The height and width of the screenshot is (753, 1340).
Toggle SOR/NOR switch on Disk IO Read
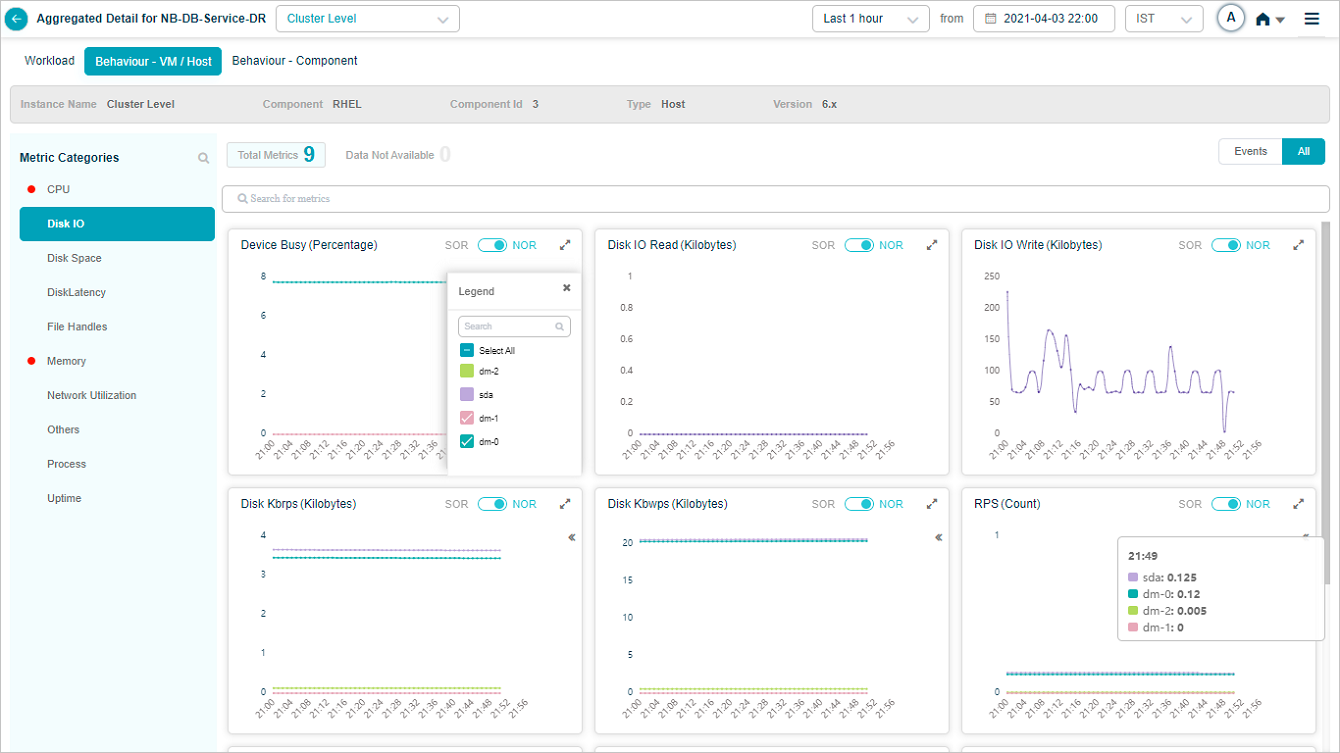tap(859, 245)
